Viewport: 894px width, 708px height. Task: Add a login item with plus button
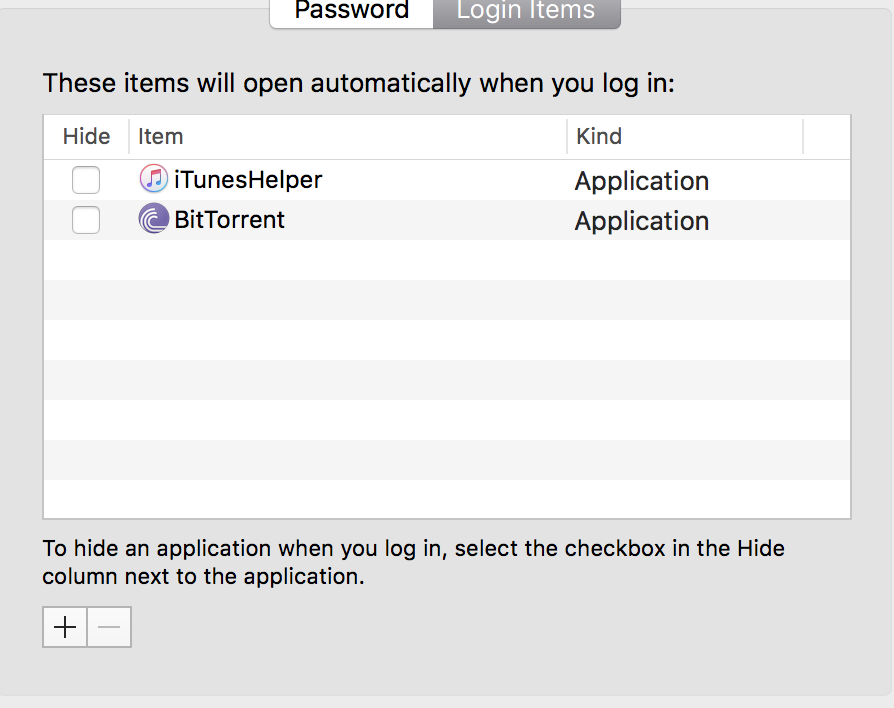(x=65, y=627)
